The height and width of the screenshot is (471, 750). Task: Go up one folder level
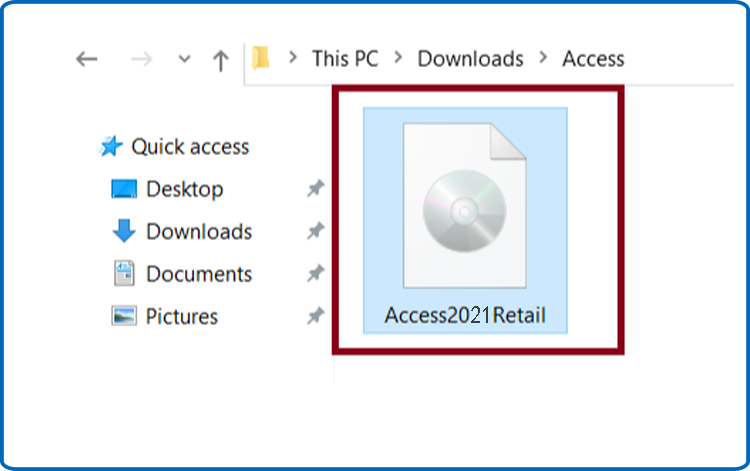(x=221, y=60)
